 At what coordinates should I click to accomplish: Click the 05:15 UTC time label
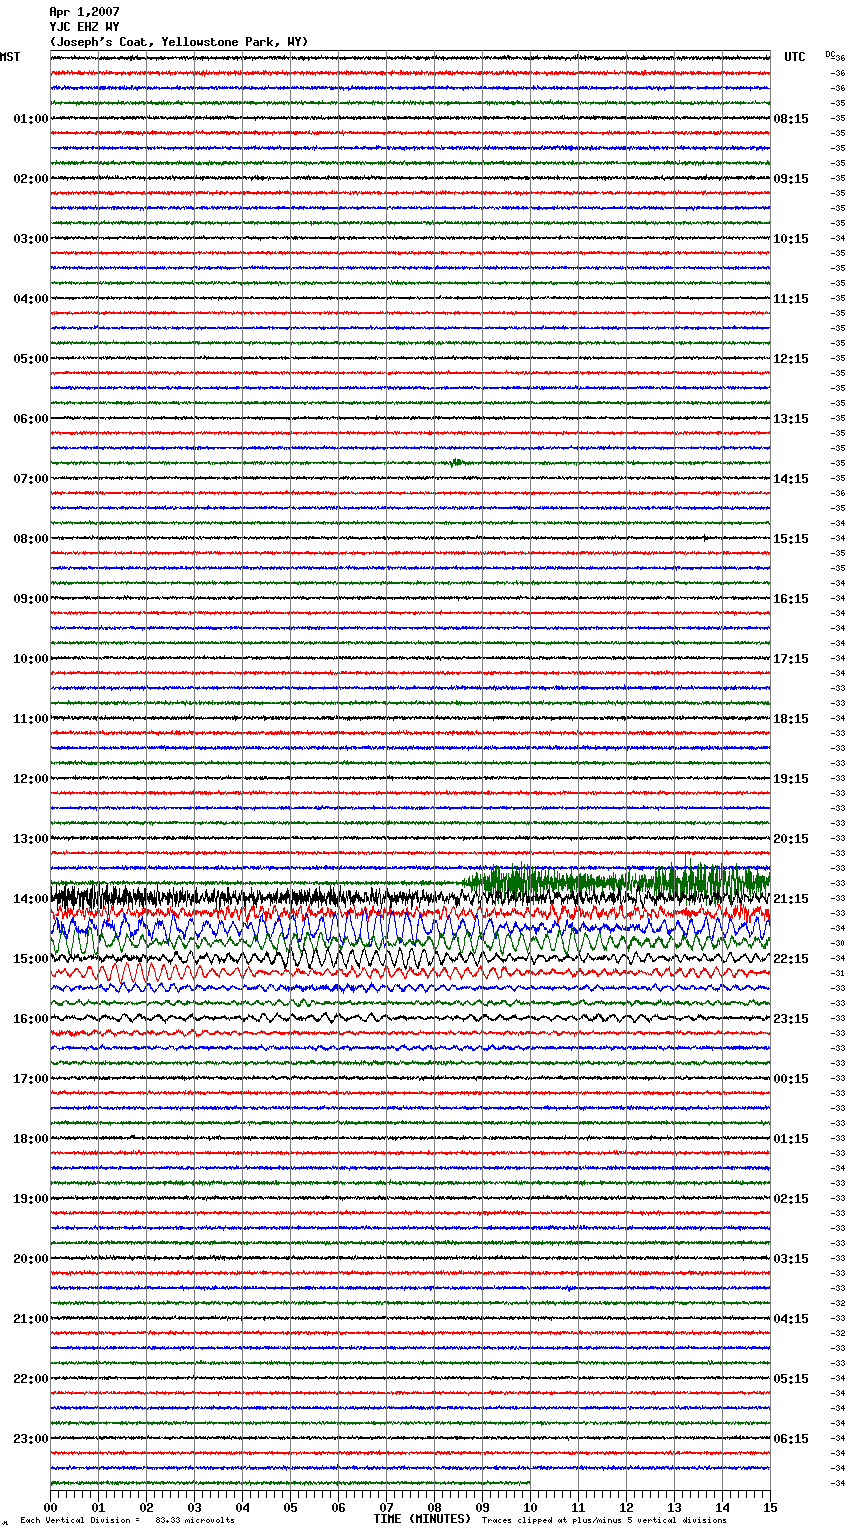(x=791, y=1379)
